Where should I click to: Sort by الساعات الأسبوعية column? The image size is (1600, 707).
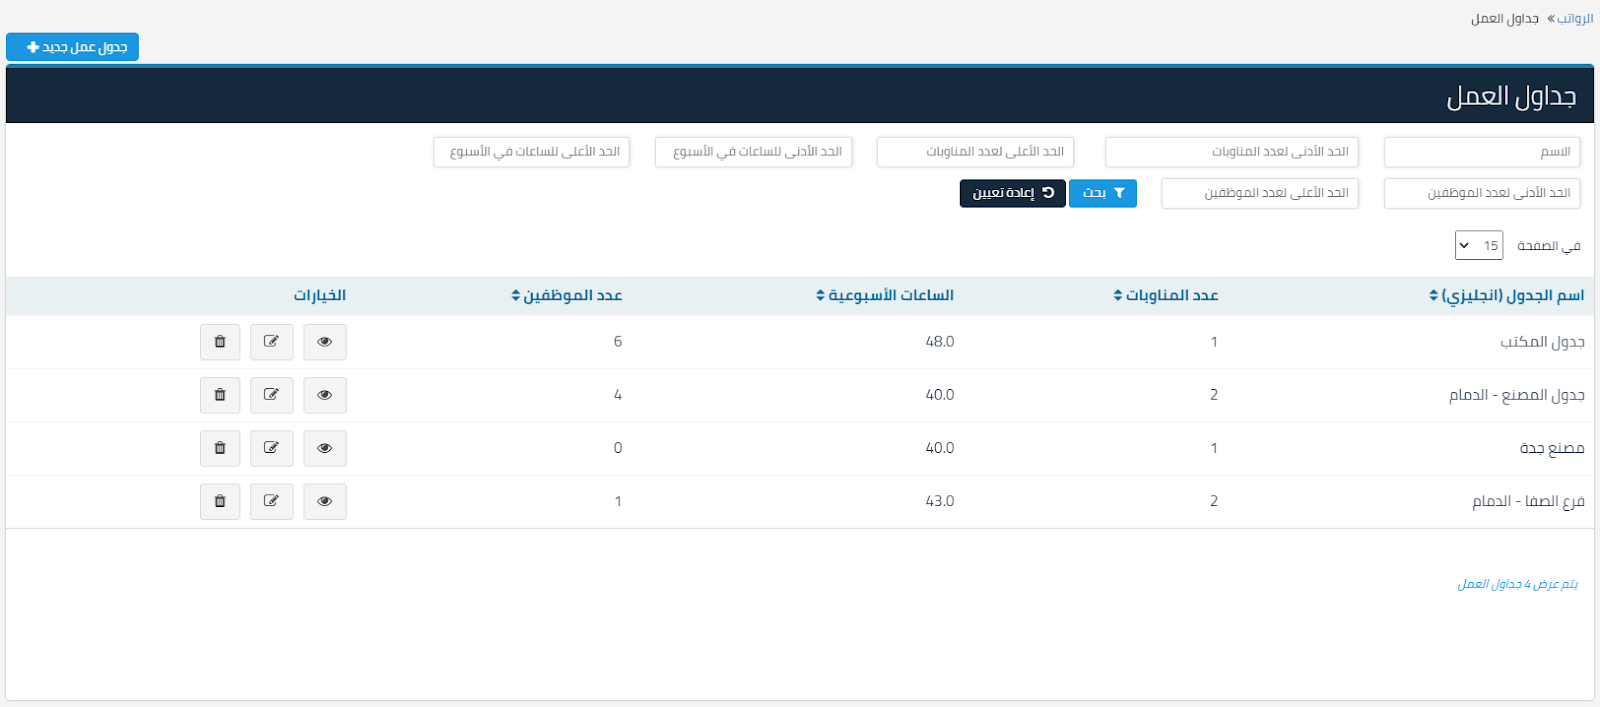tap(885, 296)
